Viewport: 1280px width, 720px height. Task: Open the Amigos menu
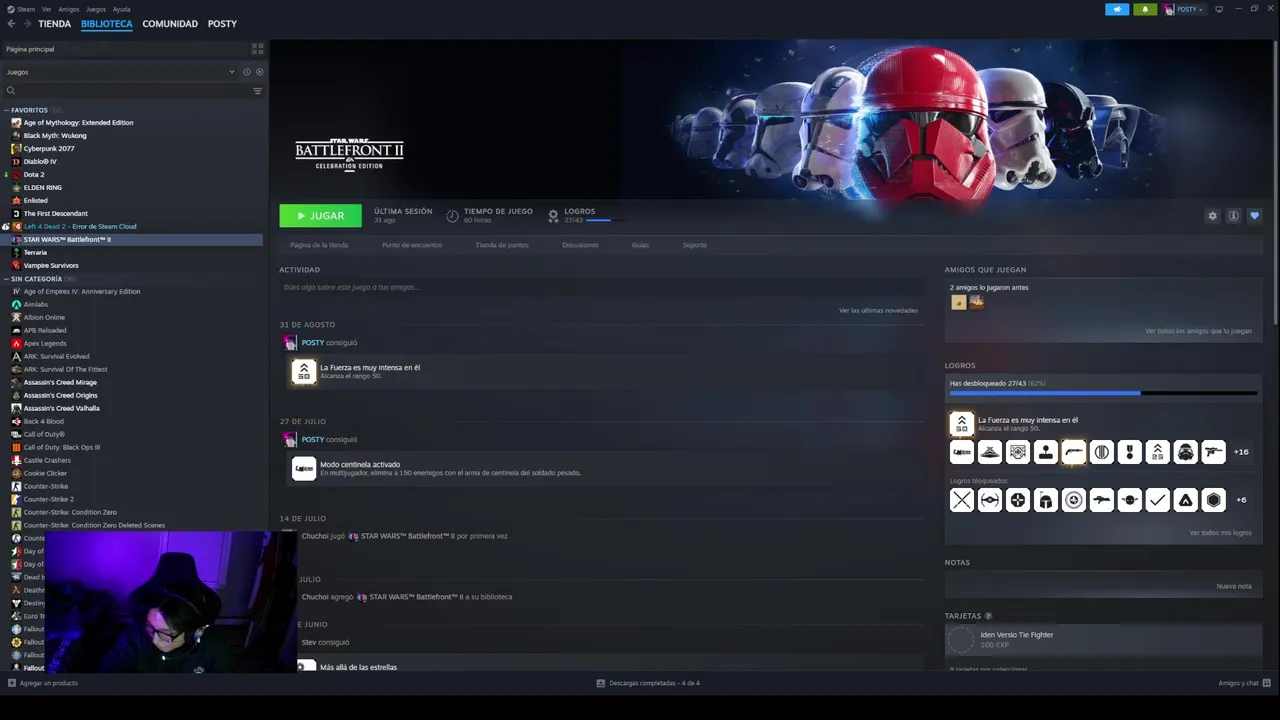pyautogui.click(x=69, y=9)
